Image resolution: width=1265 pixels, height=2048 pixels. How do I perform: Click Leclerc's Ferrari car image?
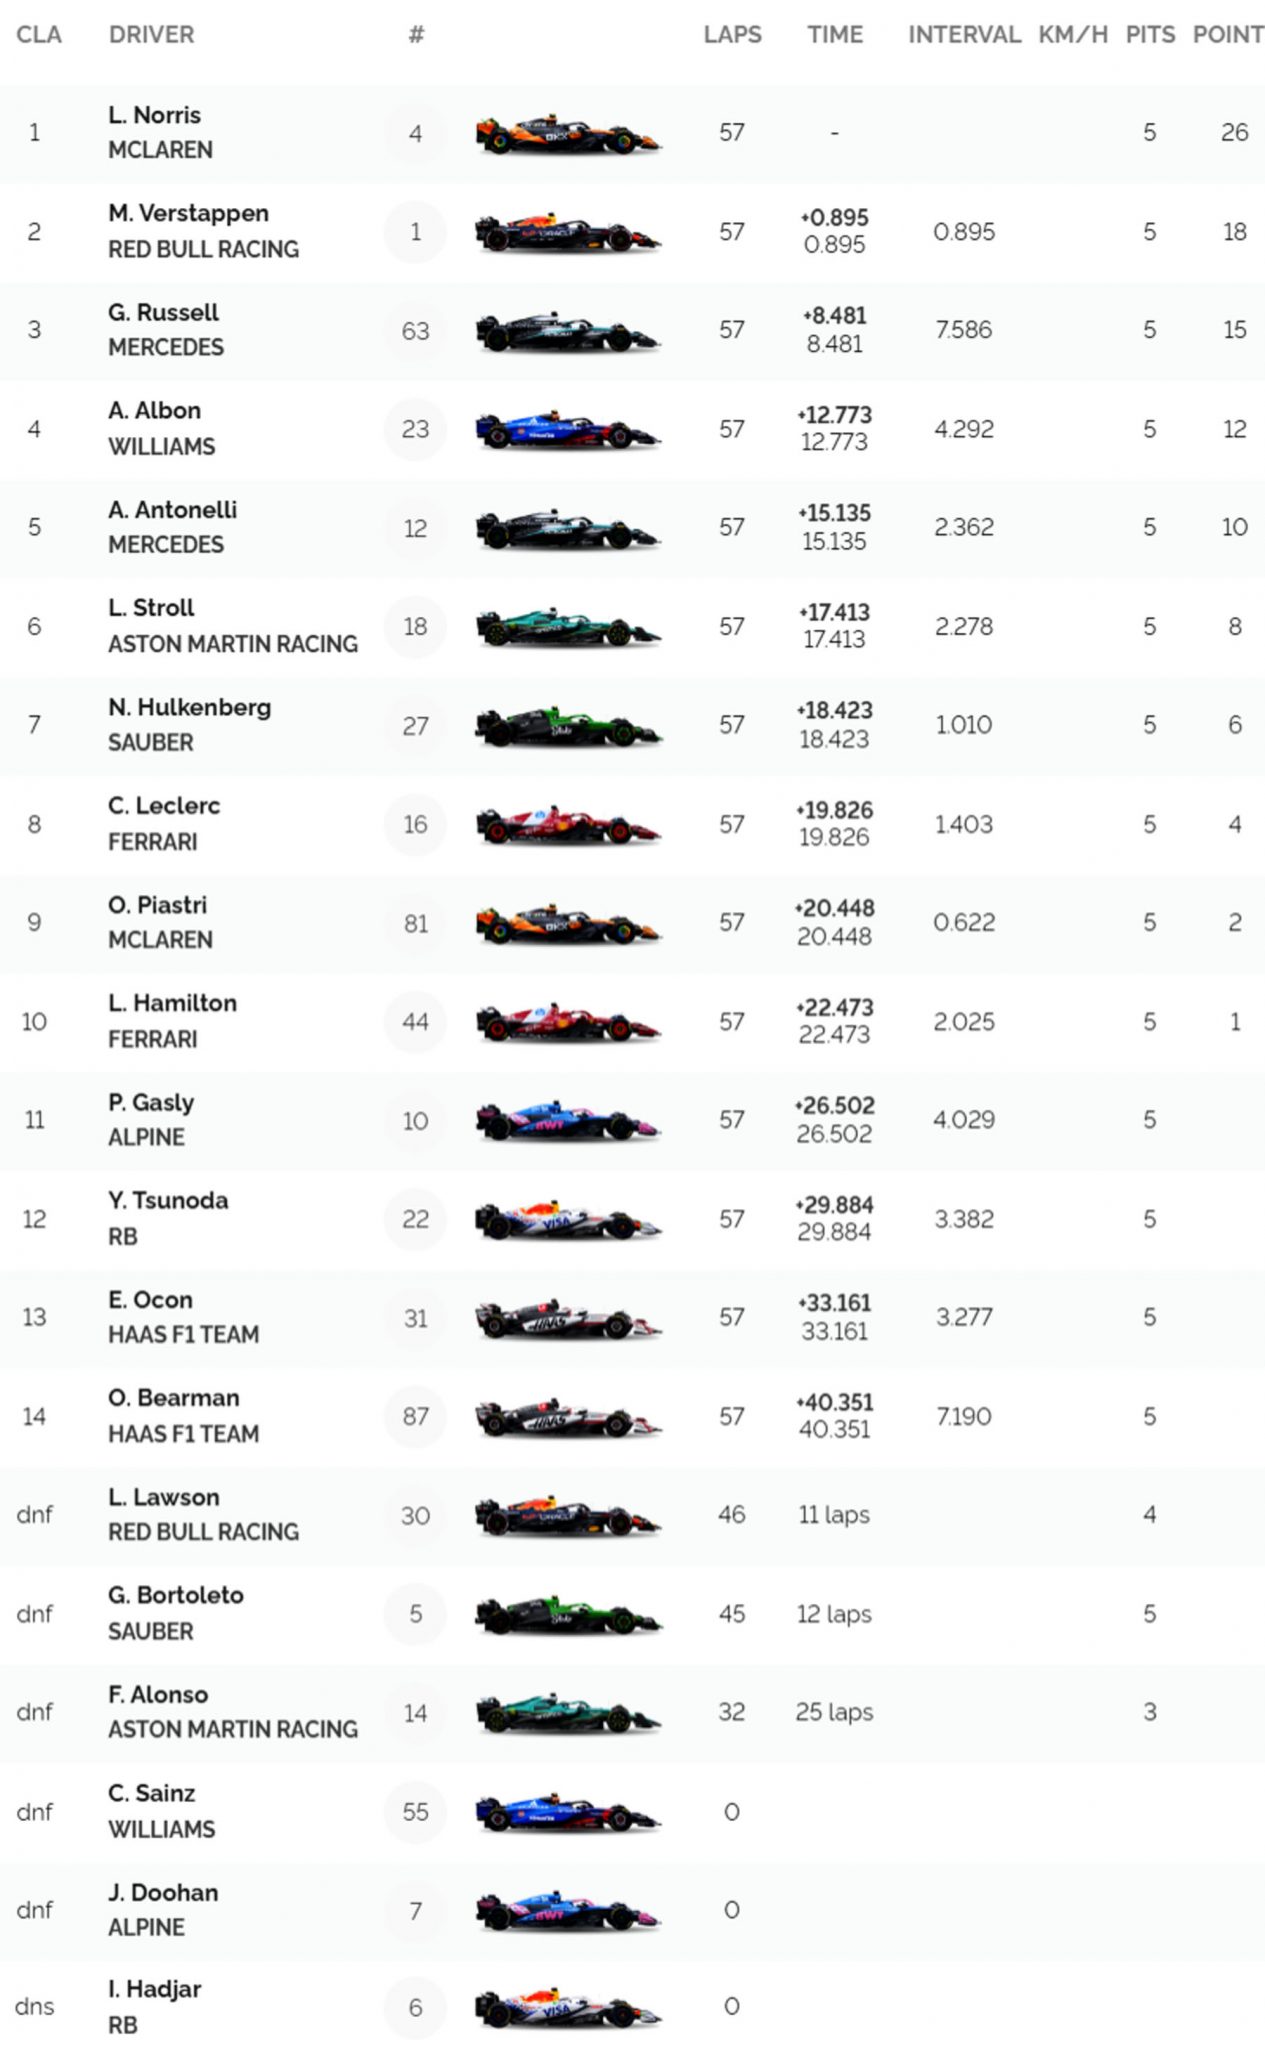click(x=567, y=825)
